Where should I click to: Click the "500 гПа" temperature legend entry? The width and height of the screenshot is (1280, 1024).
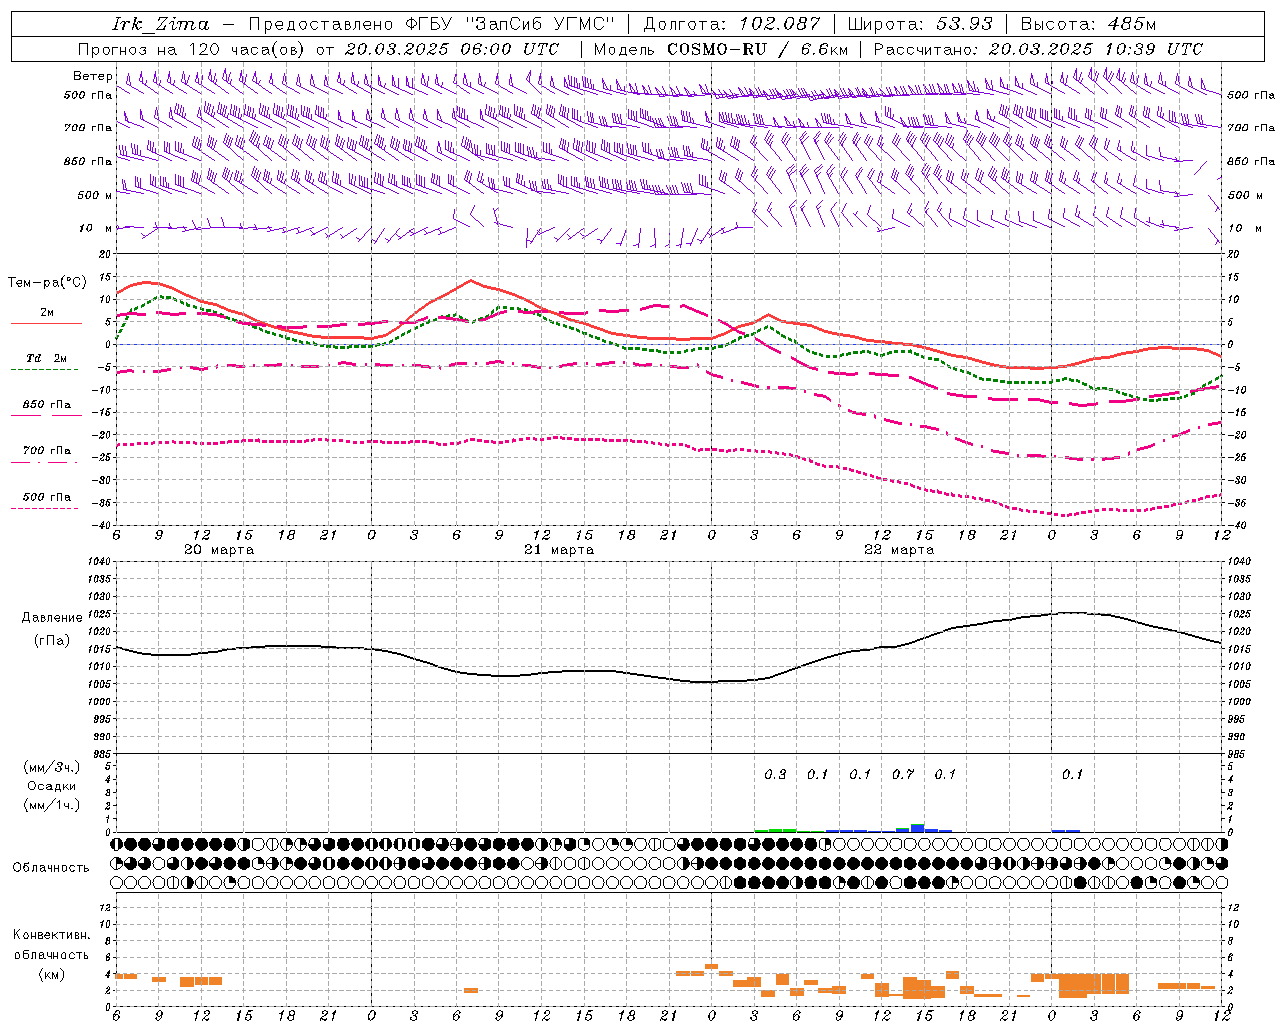pos(47,497)
